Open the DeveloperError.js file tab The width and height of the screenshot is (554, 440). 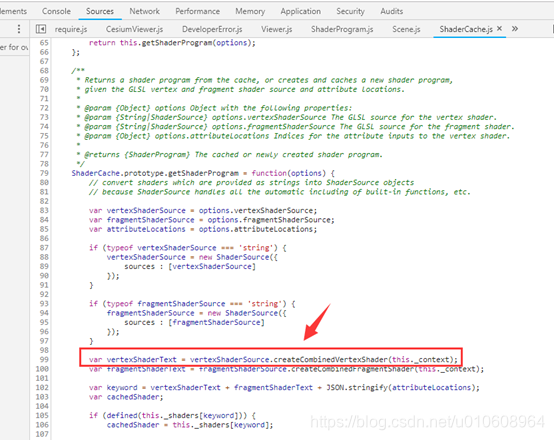point(212,29)
